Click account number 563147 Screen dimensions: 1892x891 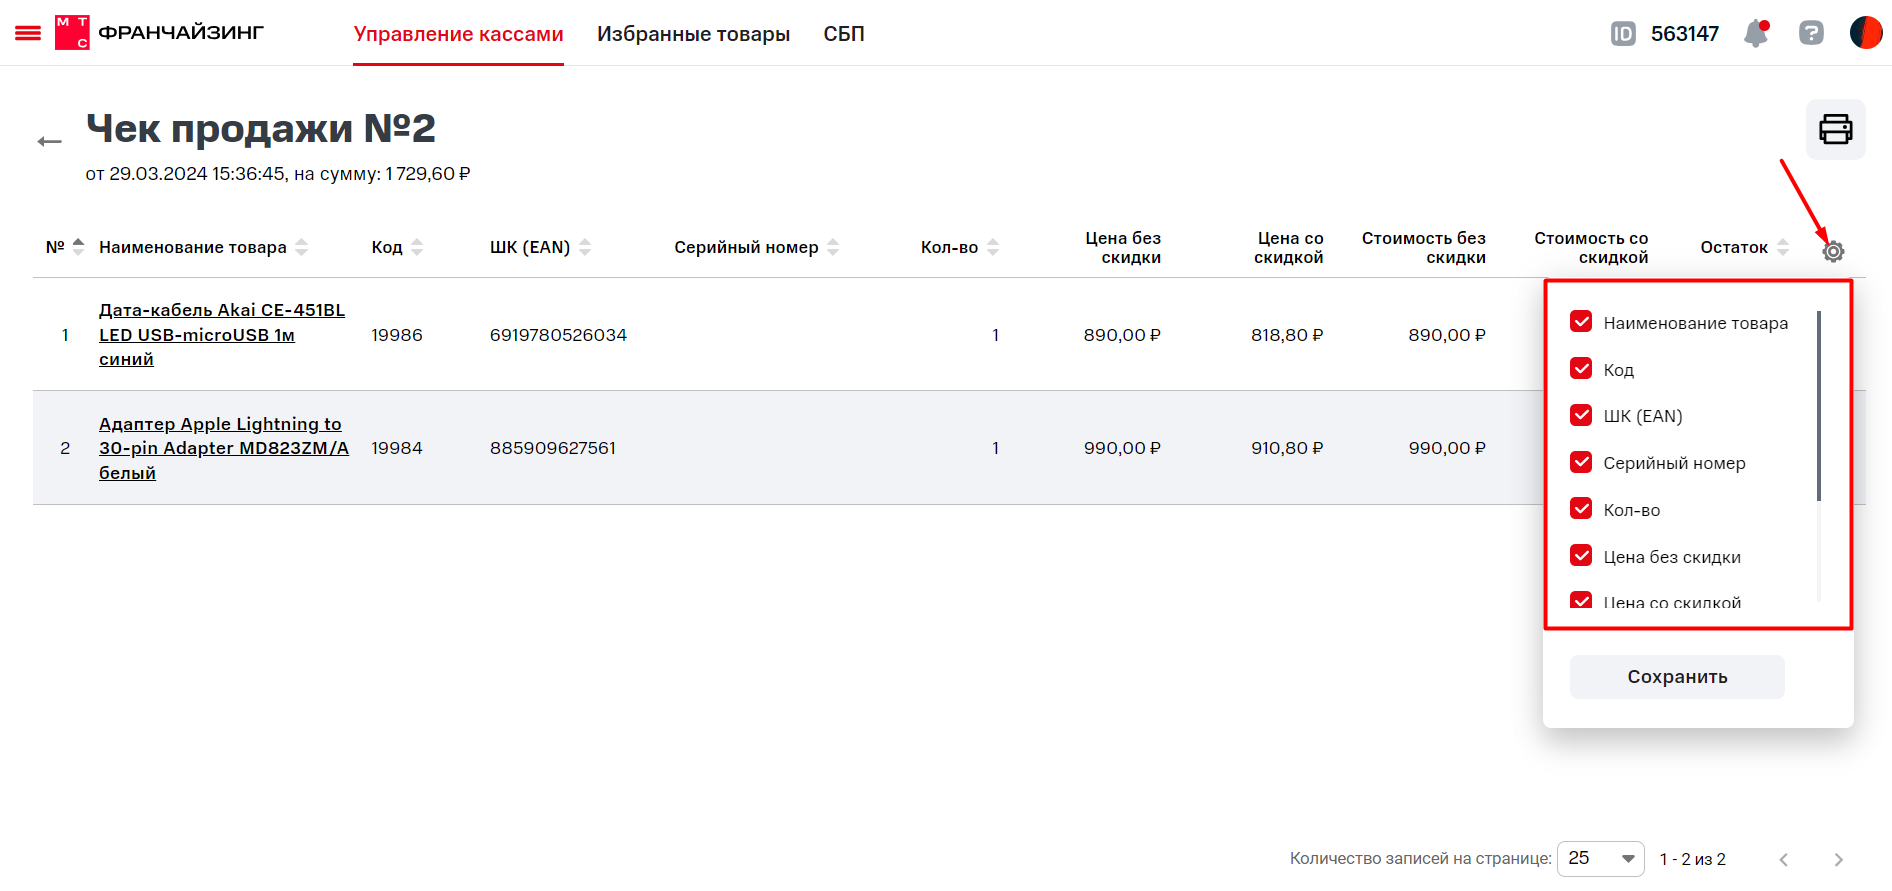(x=1685, y=34)
